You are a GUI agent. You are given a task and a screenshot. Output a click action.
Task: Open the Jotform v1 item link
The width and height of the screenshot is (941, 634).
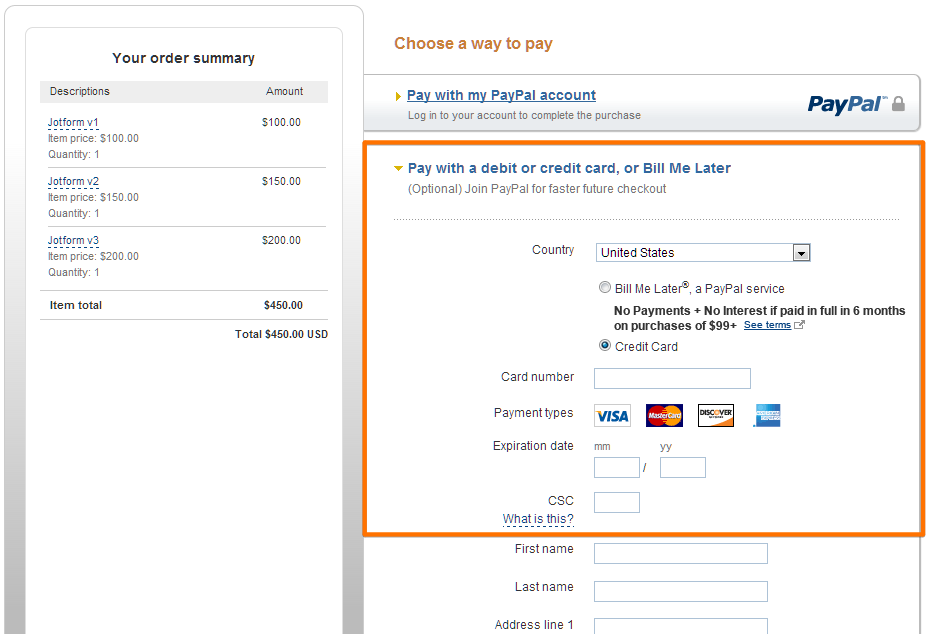(x=73, y=123)
